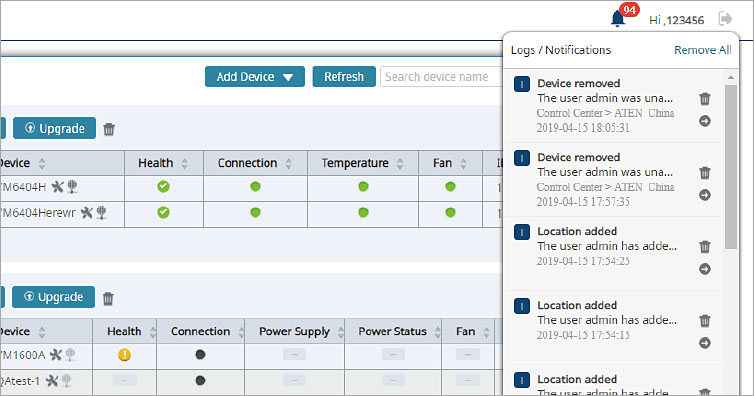Delete the Location added 17:54:25 notification
This screenshot has height=396, width=754.
[705, 247]
